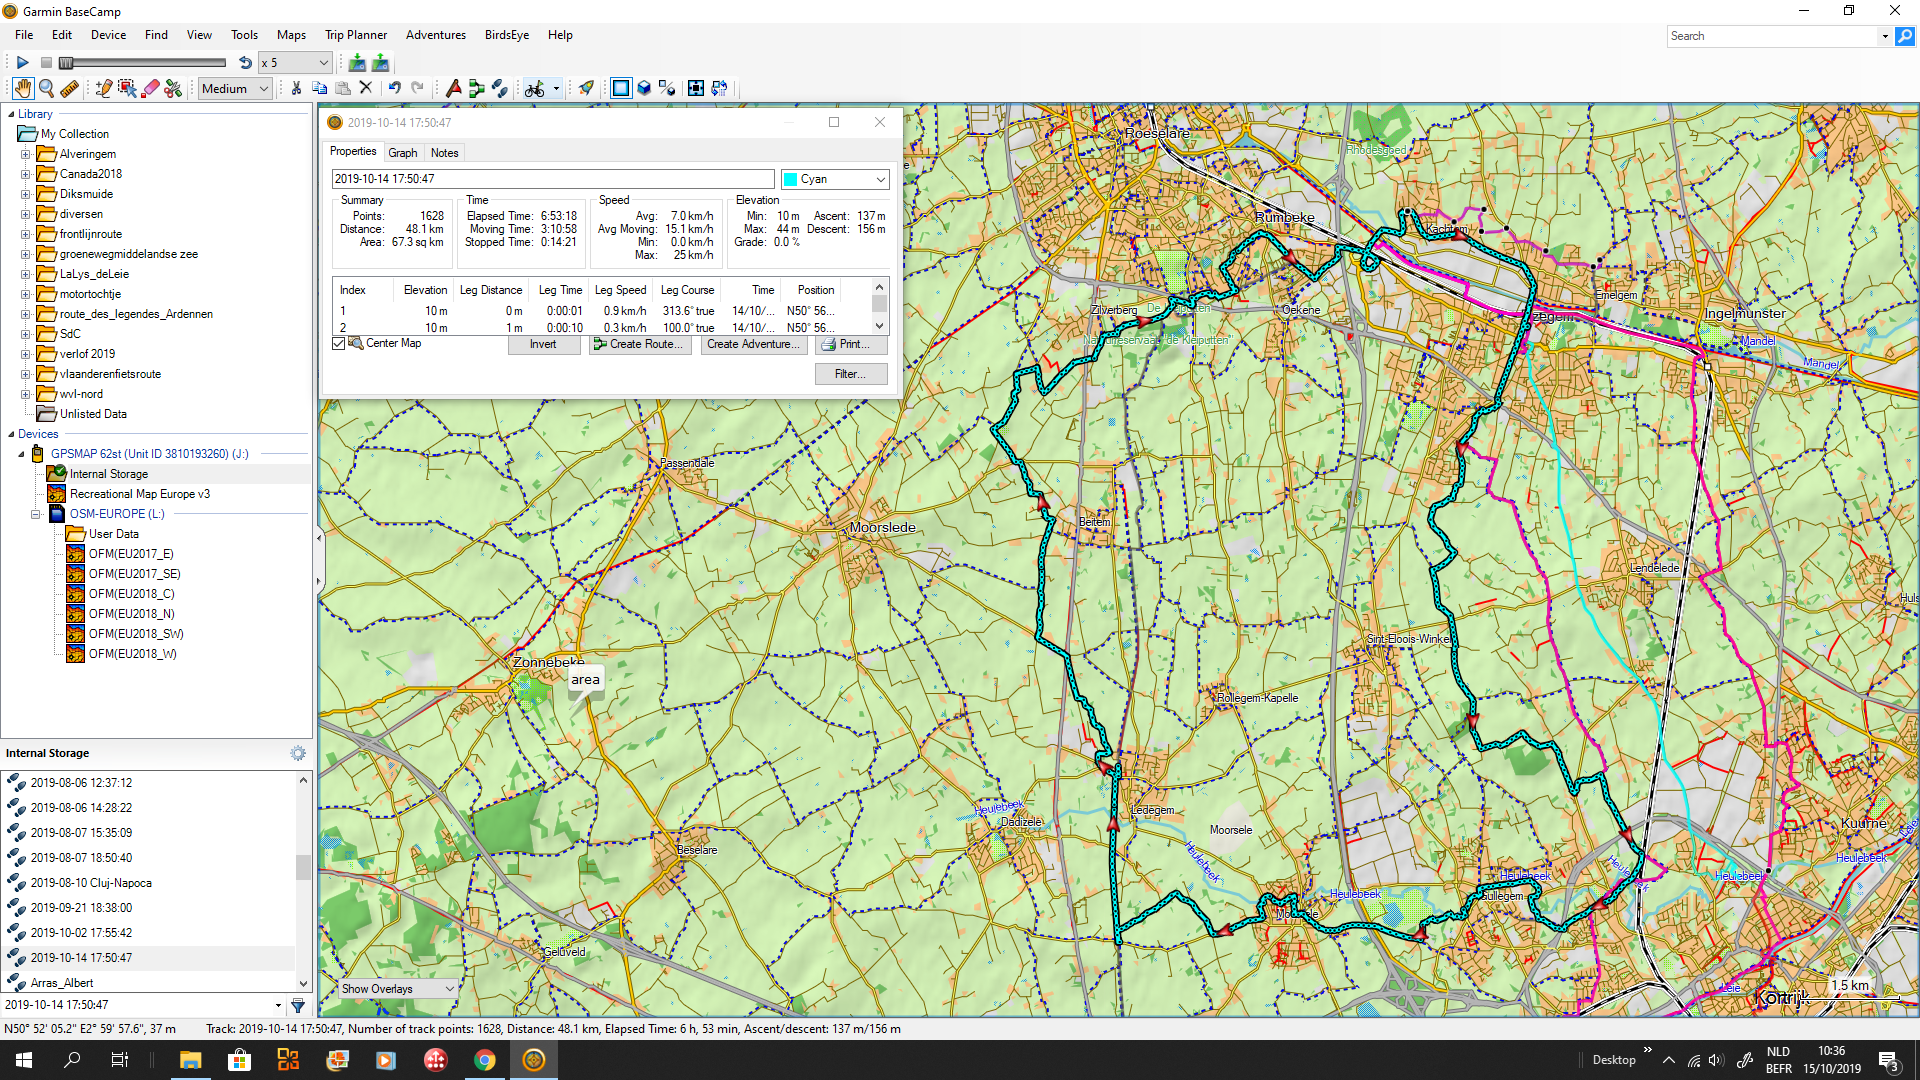Select the OFM(EU2018_SW) map item
Viewport: 1920px width, 1080px height.
pyautogui.click(x=136, y=634)
